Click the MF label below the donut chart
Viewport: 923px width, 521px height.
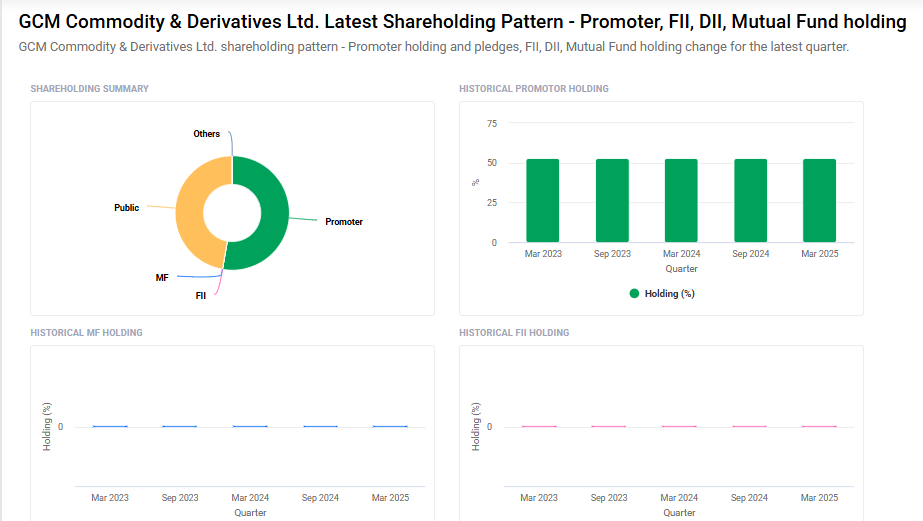click(x=162, y=278)
